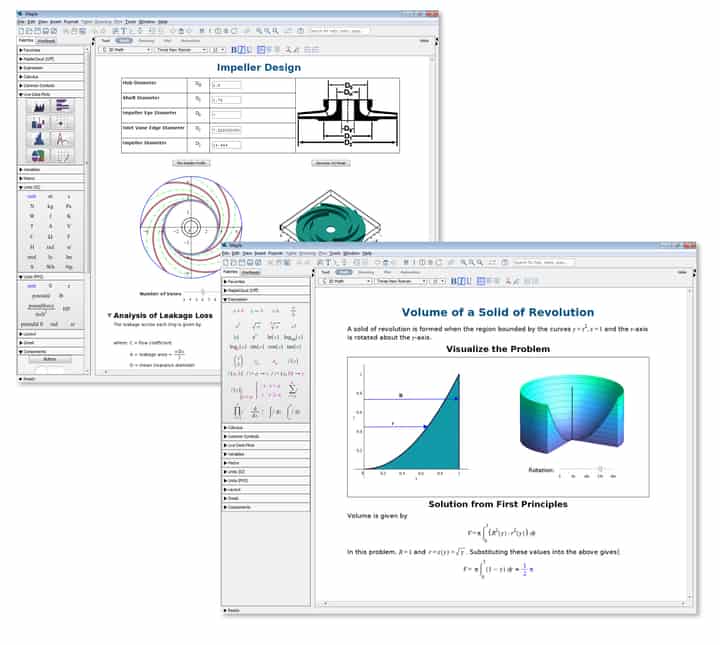Adjust the Rotation slider under 3D solid
This screenshot has height=645, width=720.
click(600, 469)
